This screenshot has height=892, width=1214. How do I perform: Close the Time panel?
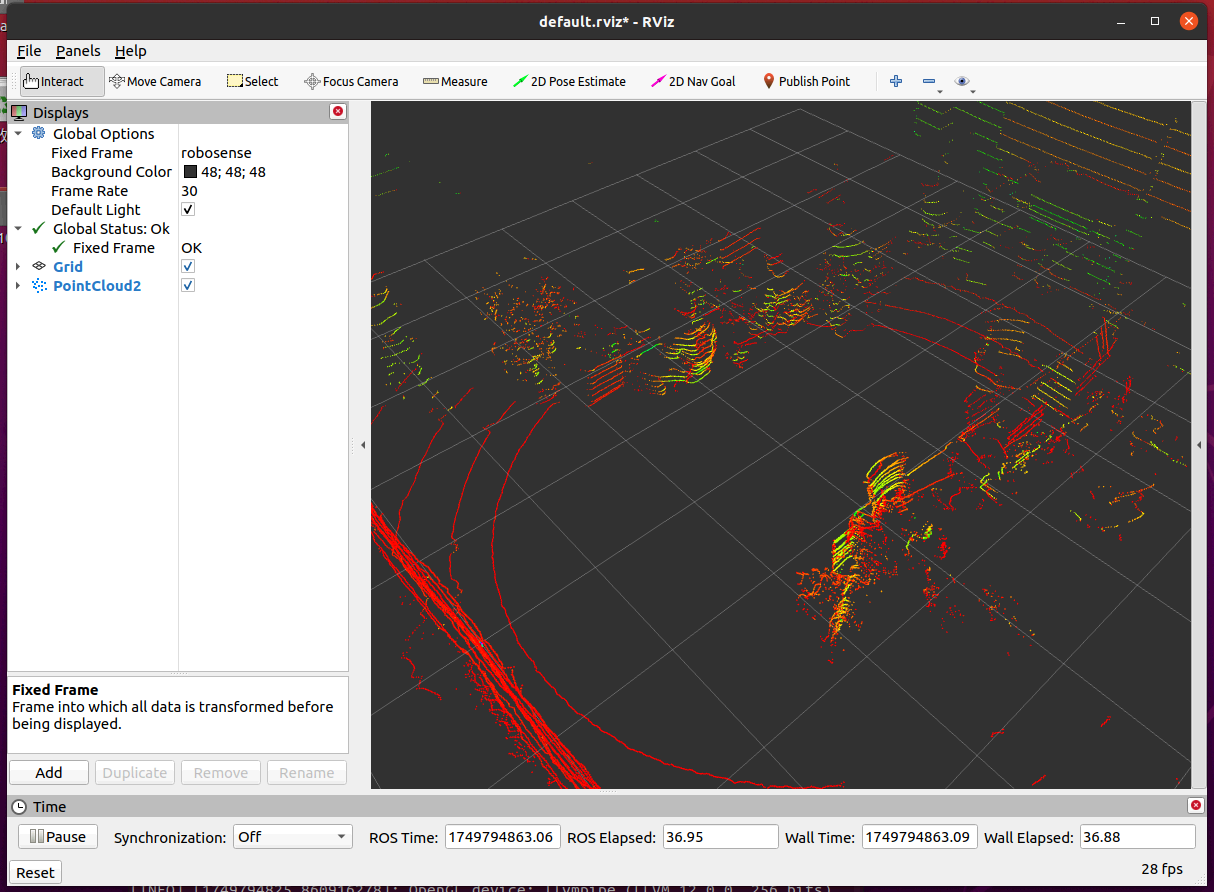[1196, 805]
